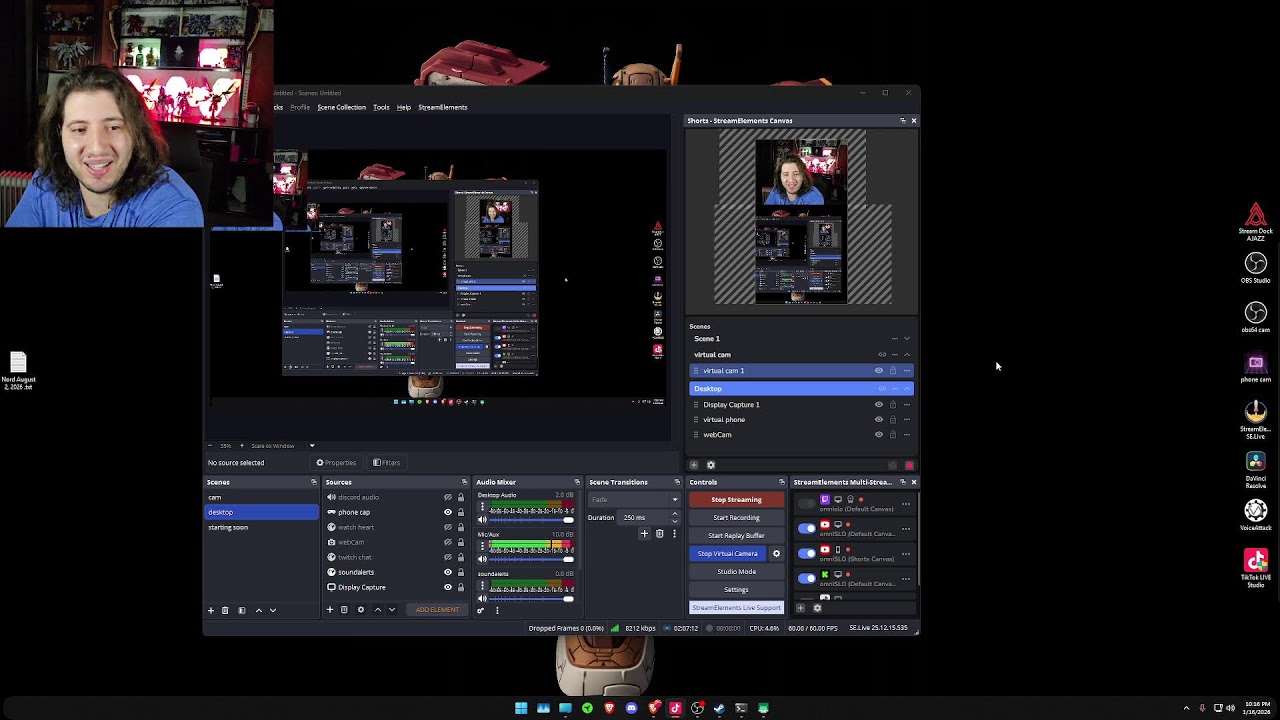Open the Profile menu
The image size is (1280, 720).
300,107
